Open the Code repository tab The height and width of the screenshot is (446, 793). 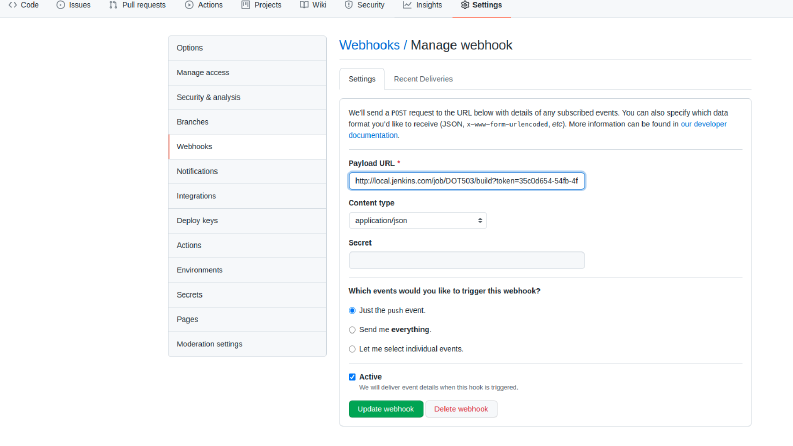point(24,5)
